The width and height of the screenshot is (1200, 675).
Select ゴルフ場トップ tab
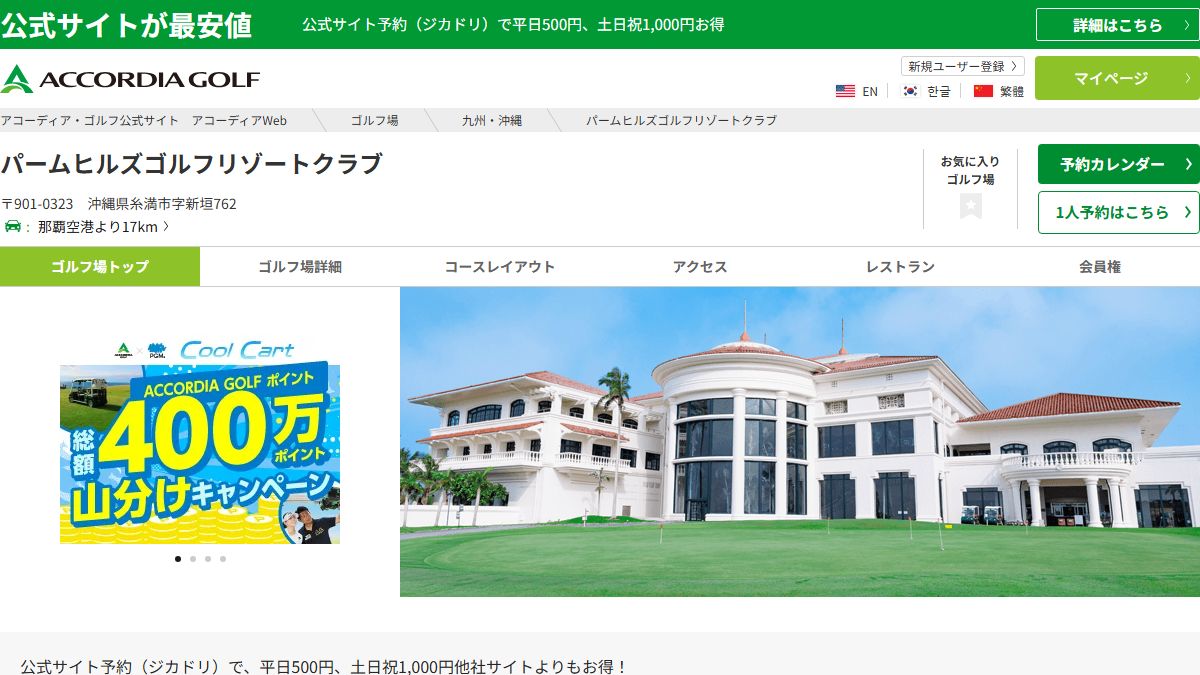coord(100,266)
